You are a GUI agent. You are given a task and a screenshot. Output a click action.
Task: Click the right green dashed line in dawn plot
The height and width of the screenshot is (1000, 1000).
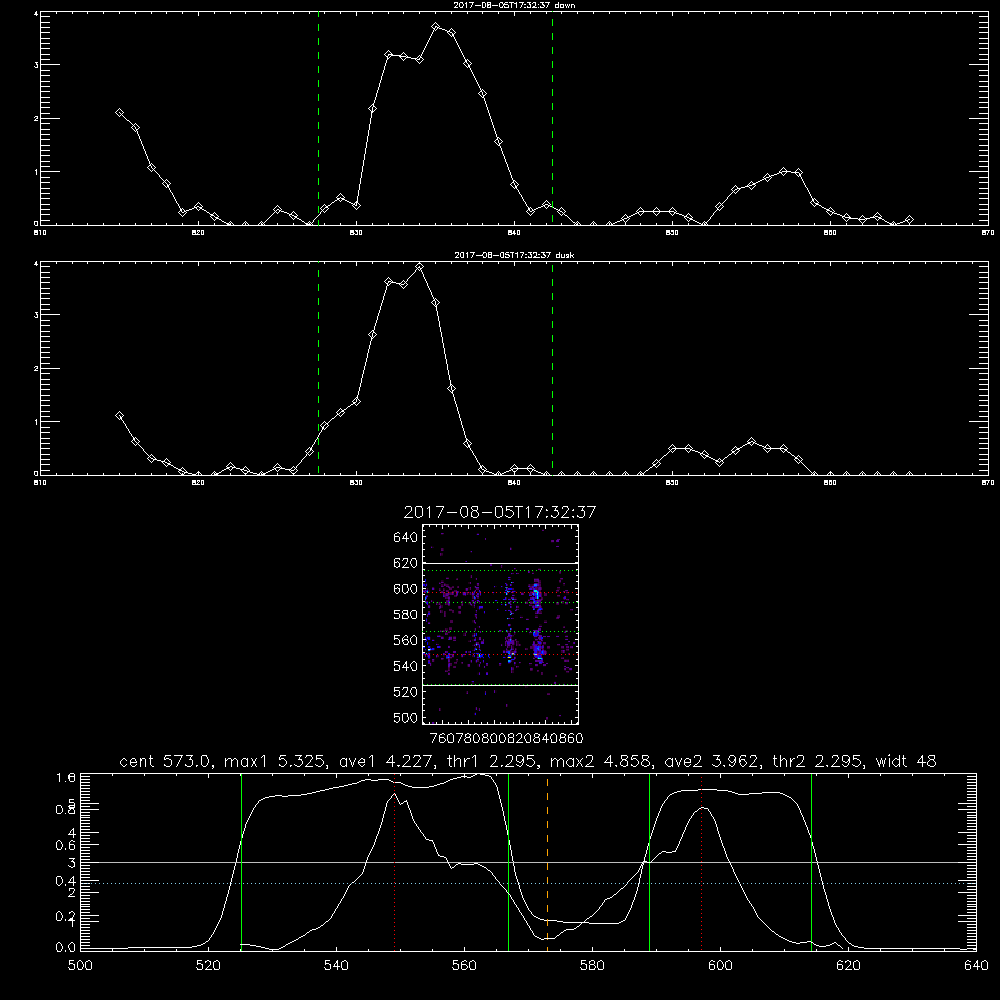pos(552,119)
